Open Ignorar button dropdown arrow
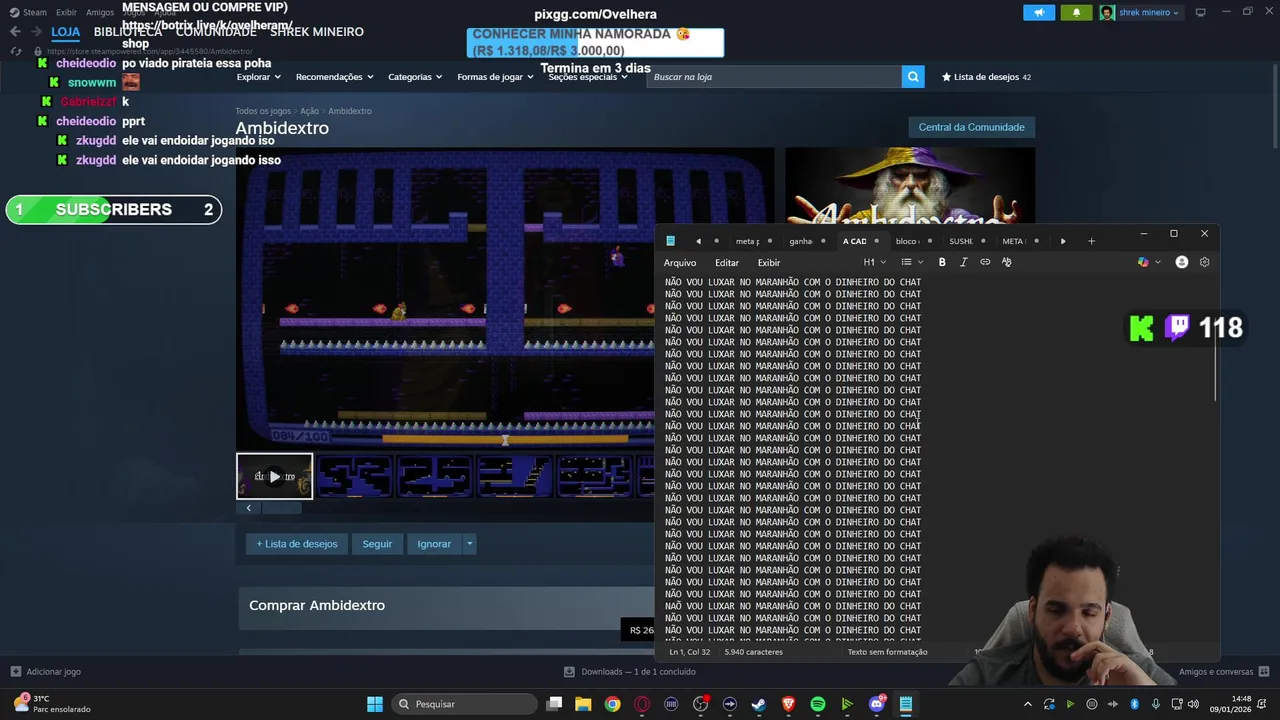Screen dimensions: 1280x720 pyautogui.click(x=469, y=544)
